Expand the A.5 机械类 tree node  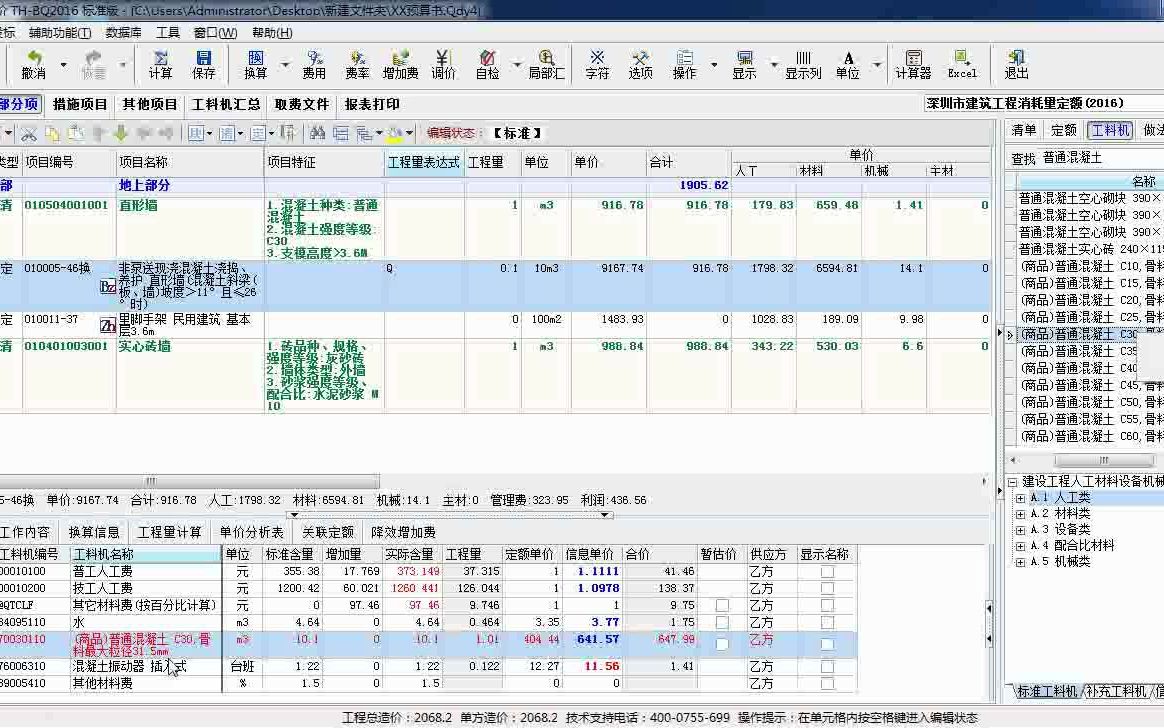(x=1021, y=563)
